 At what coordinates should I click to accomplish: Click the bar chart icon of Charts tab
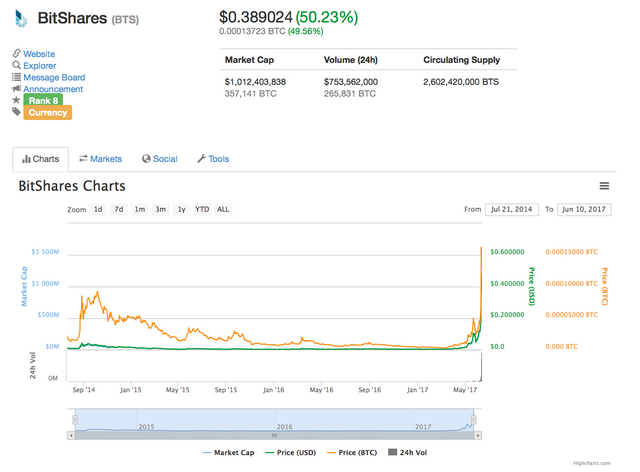26,159
